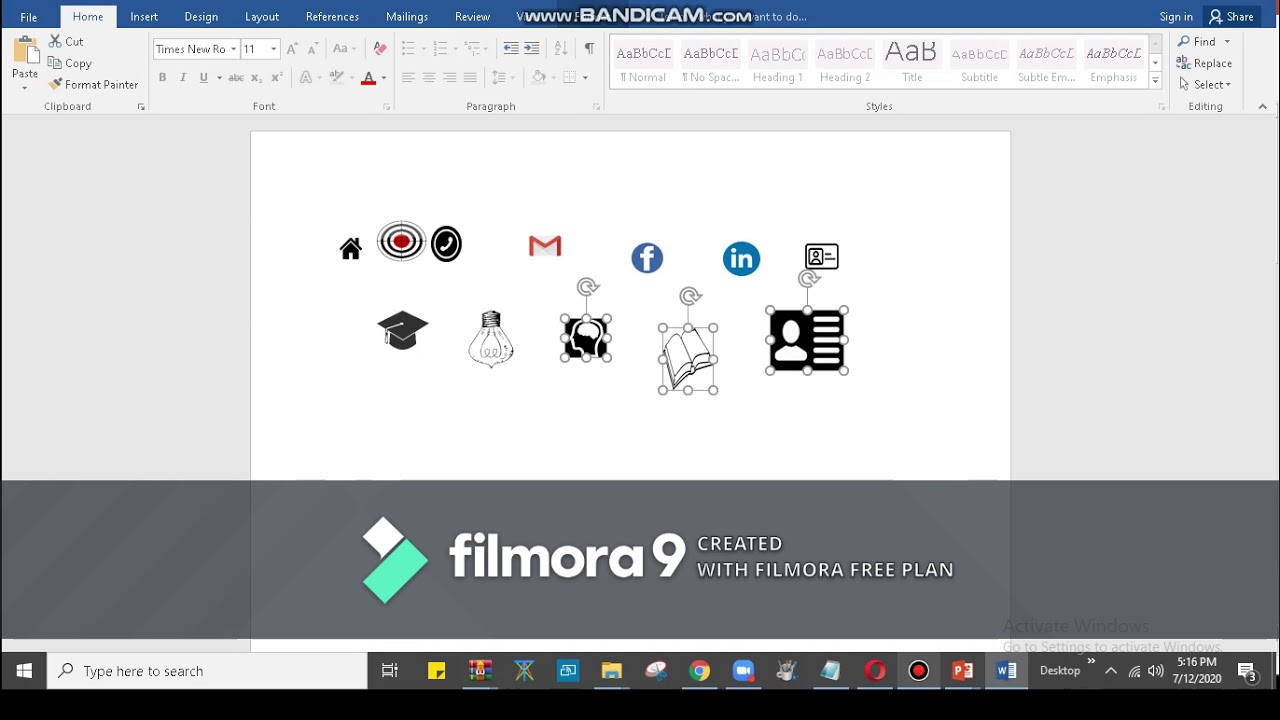
Task: Open the font size dropdown
Action: 273,49
